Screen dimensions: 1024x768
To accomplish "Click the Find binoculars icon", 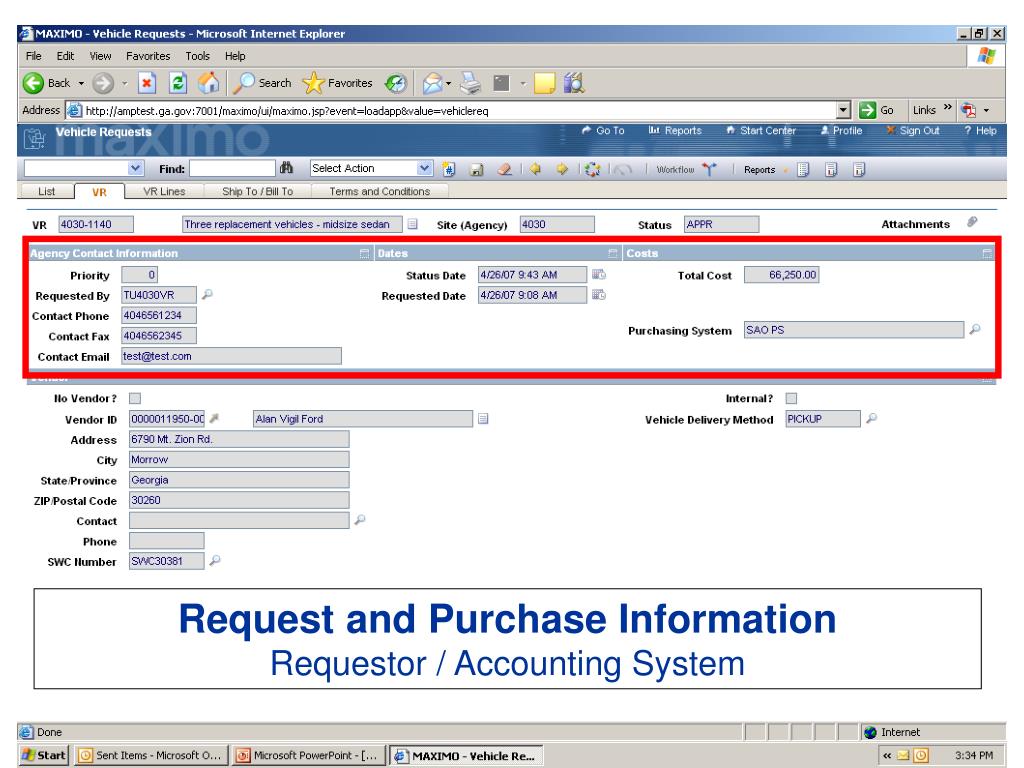I will [x=286, y=168].
